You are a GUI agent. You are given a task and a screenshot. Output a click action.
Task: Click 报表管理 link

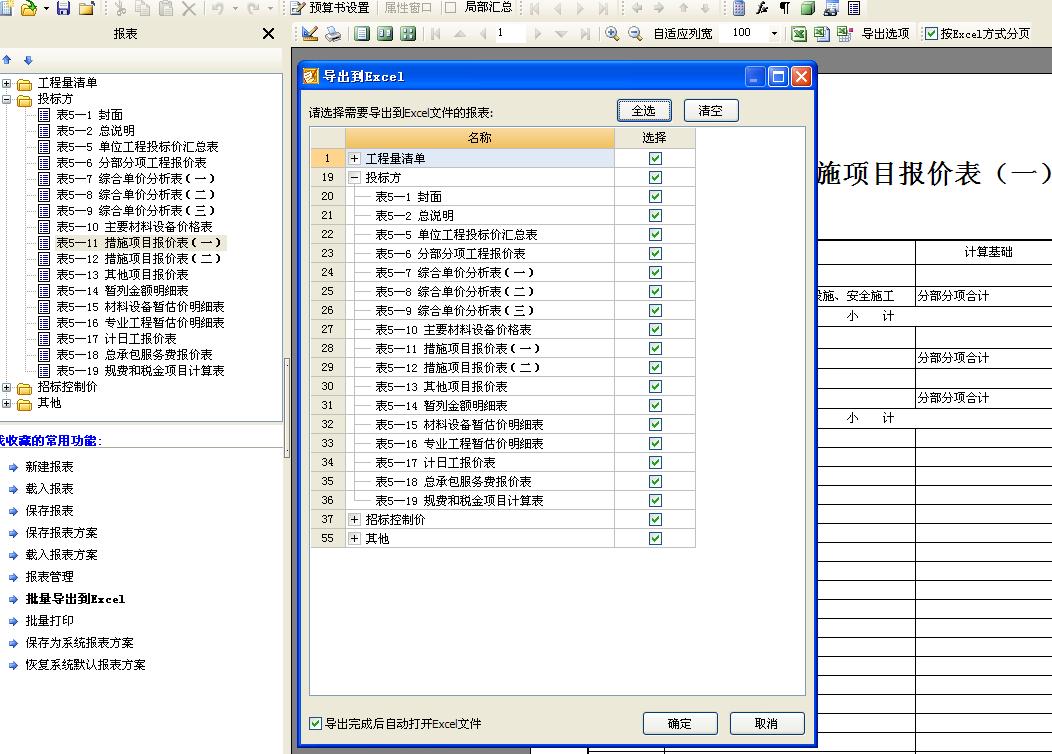tap(50, 576)
